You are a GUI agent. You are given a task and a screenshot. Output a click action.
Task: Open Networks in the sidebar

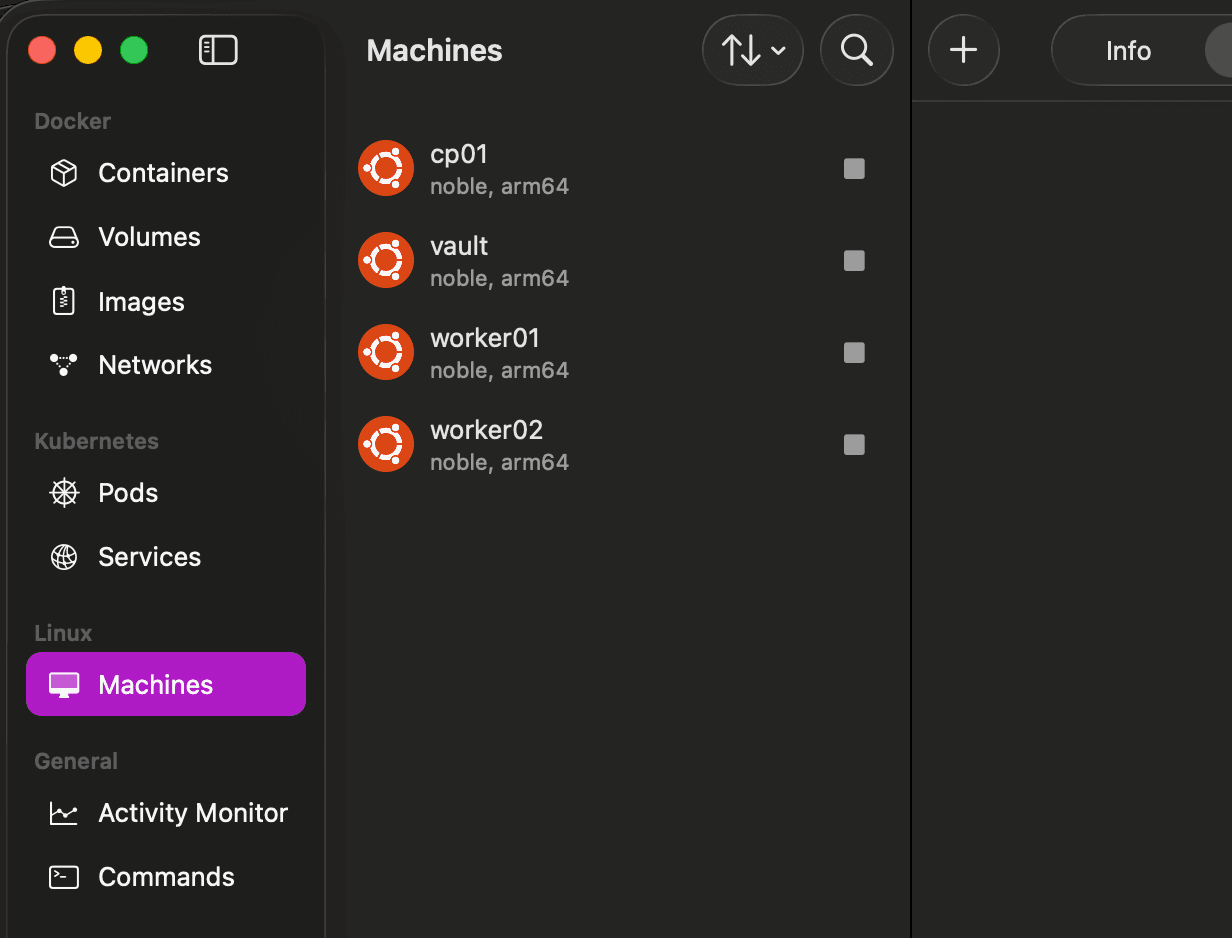pos(166,365)
